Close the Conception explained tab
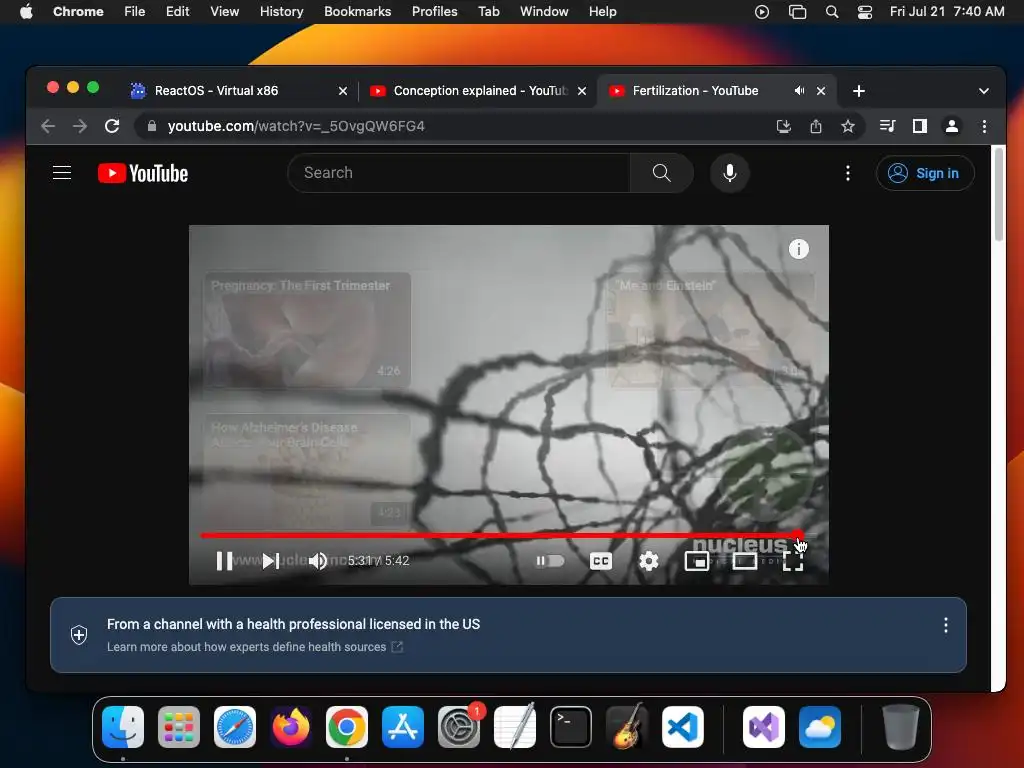Image resolution: width=1024 pixels, height=768 pixels. (x=582, y=91)
